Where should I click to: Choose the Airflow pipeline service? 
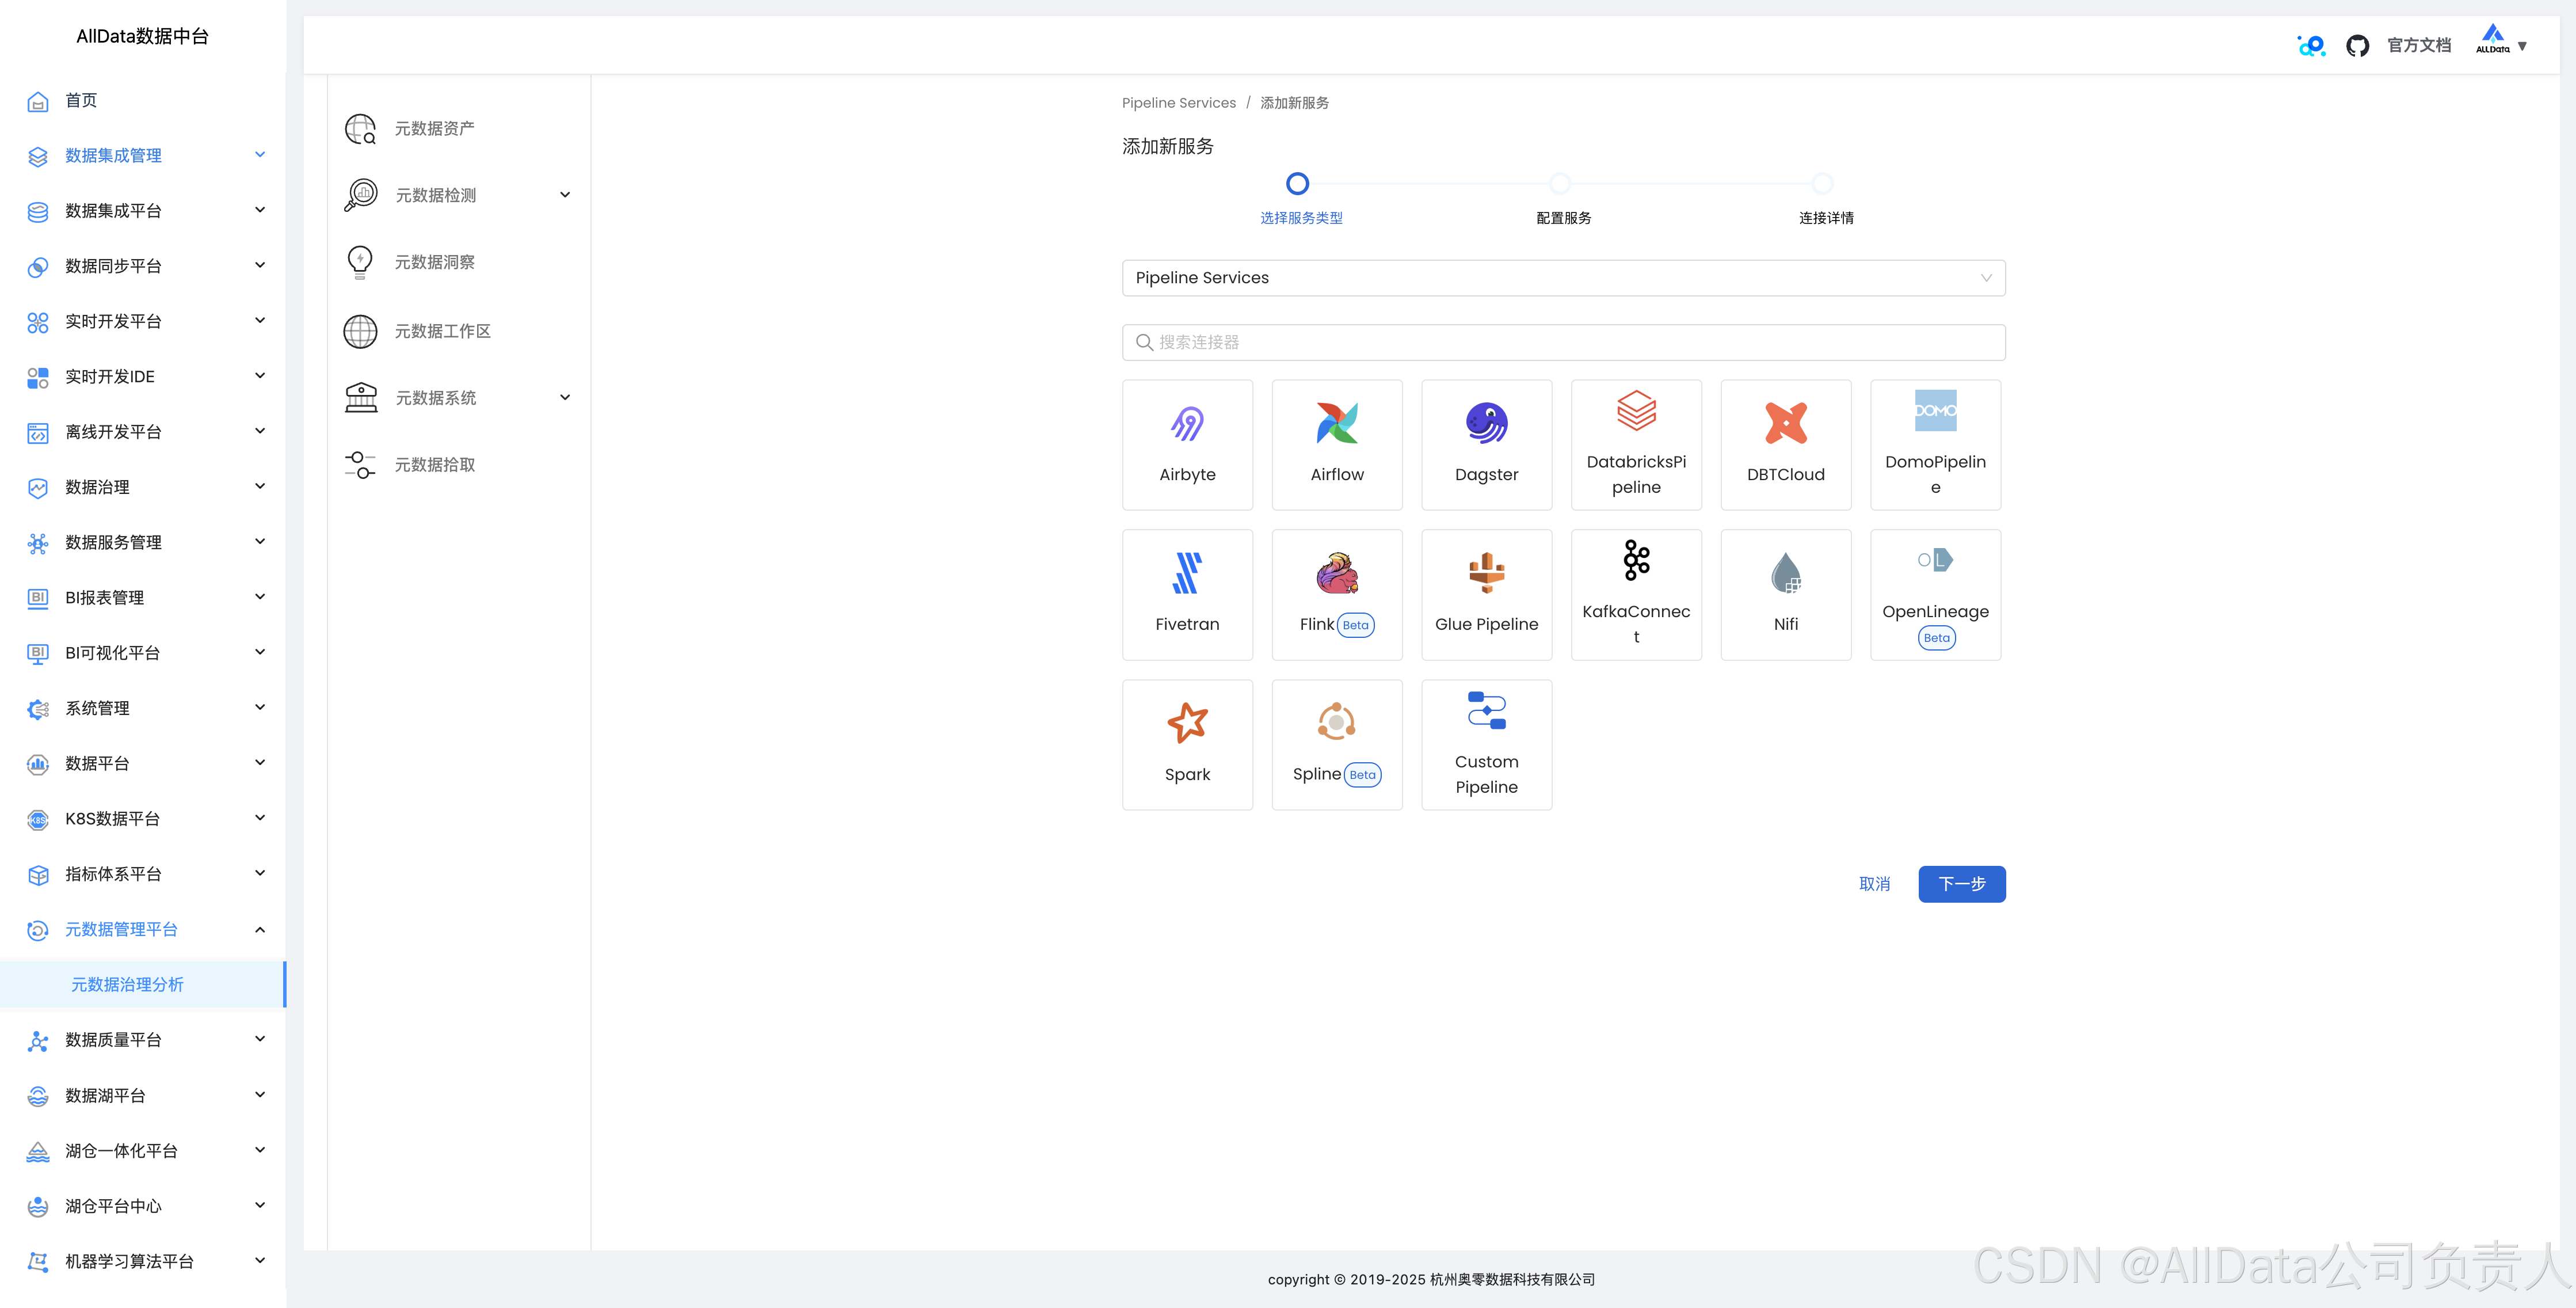tap(1337, 445)
